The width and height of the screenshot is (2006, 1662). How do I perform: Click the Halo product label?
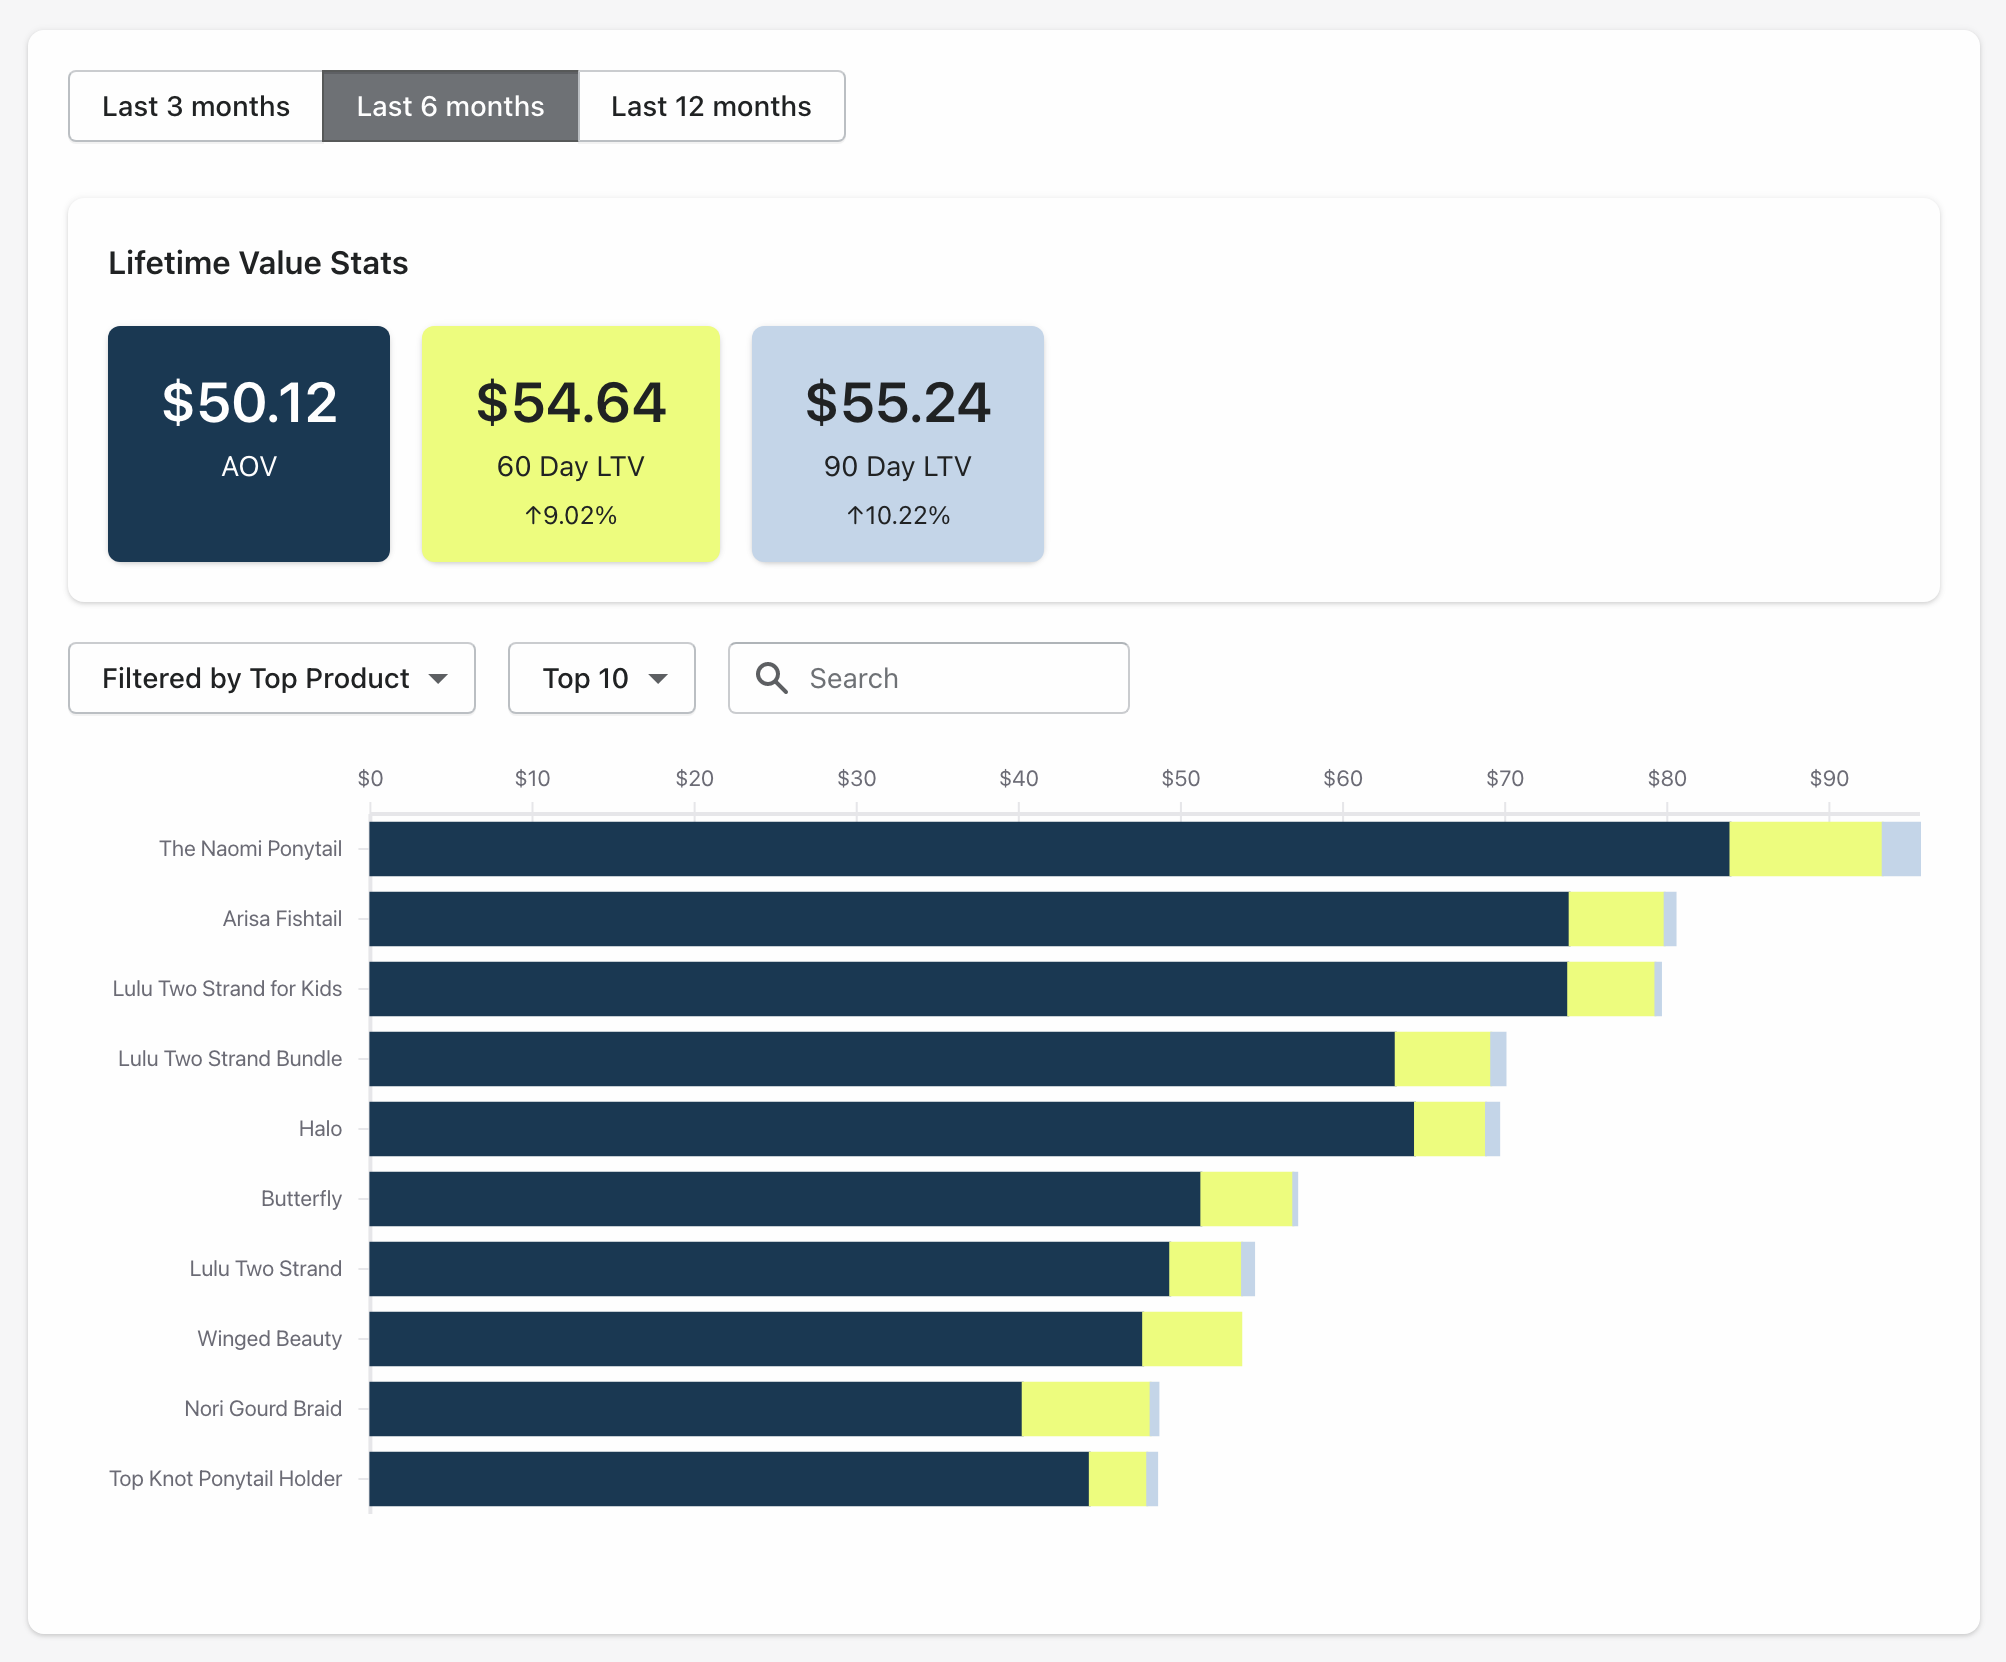click(321, 1128)
